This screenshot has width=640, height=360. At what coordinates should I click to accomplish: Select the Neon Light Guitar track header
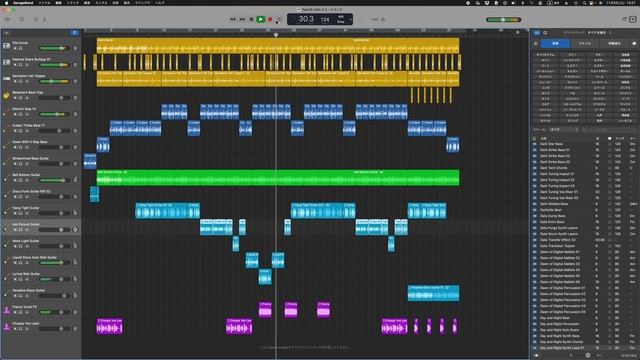click(40, 244)
